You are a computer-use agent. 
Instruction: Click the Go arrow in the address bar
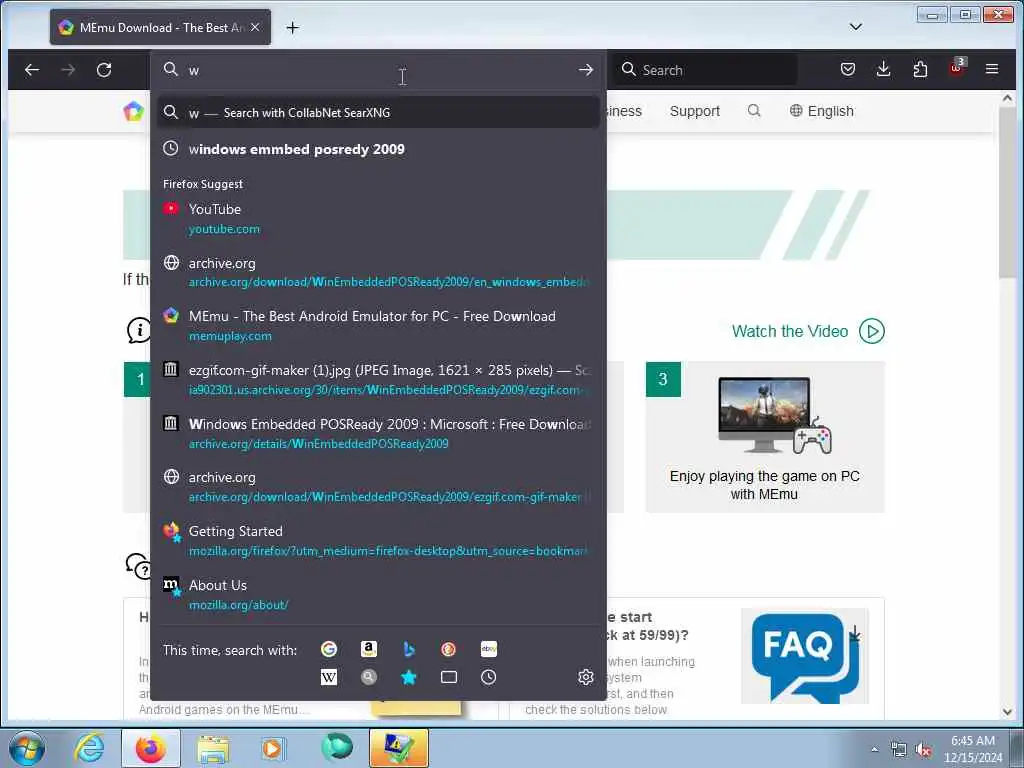coord(586,70)
